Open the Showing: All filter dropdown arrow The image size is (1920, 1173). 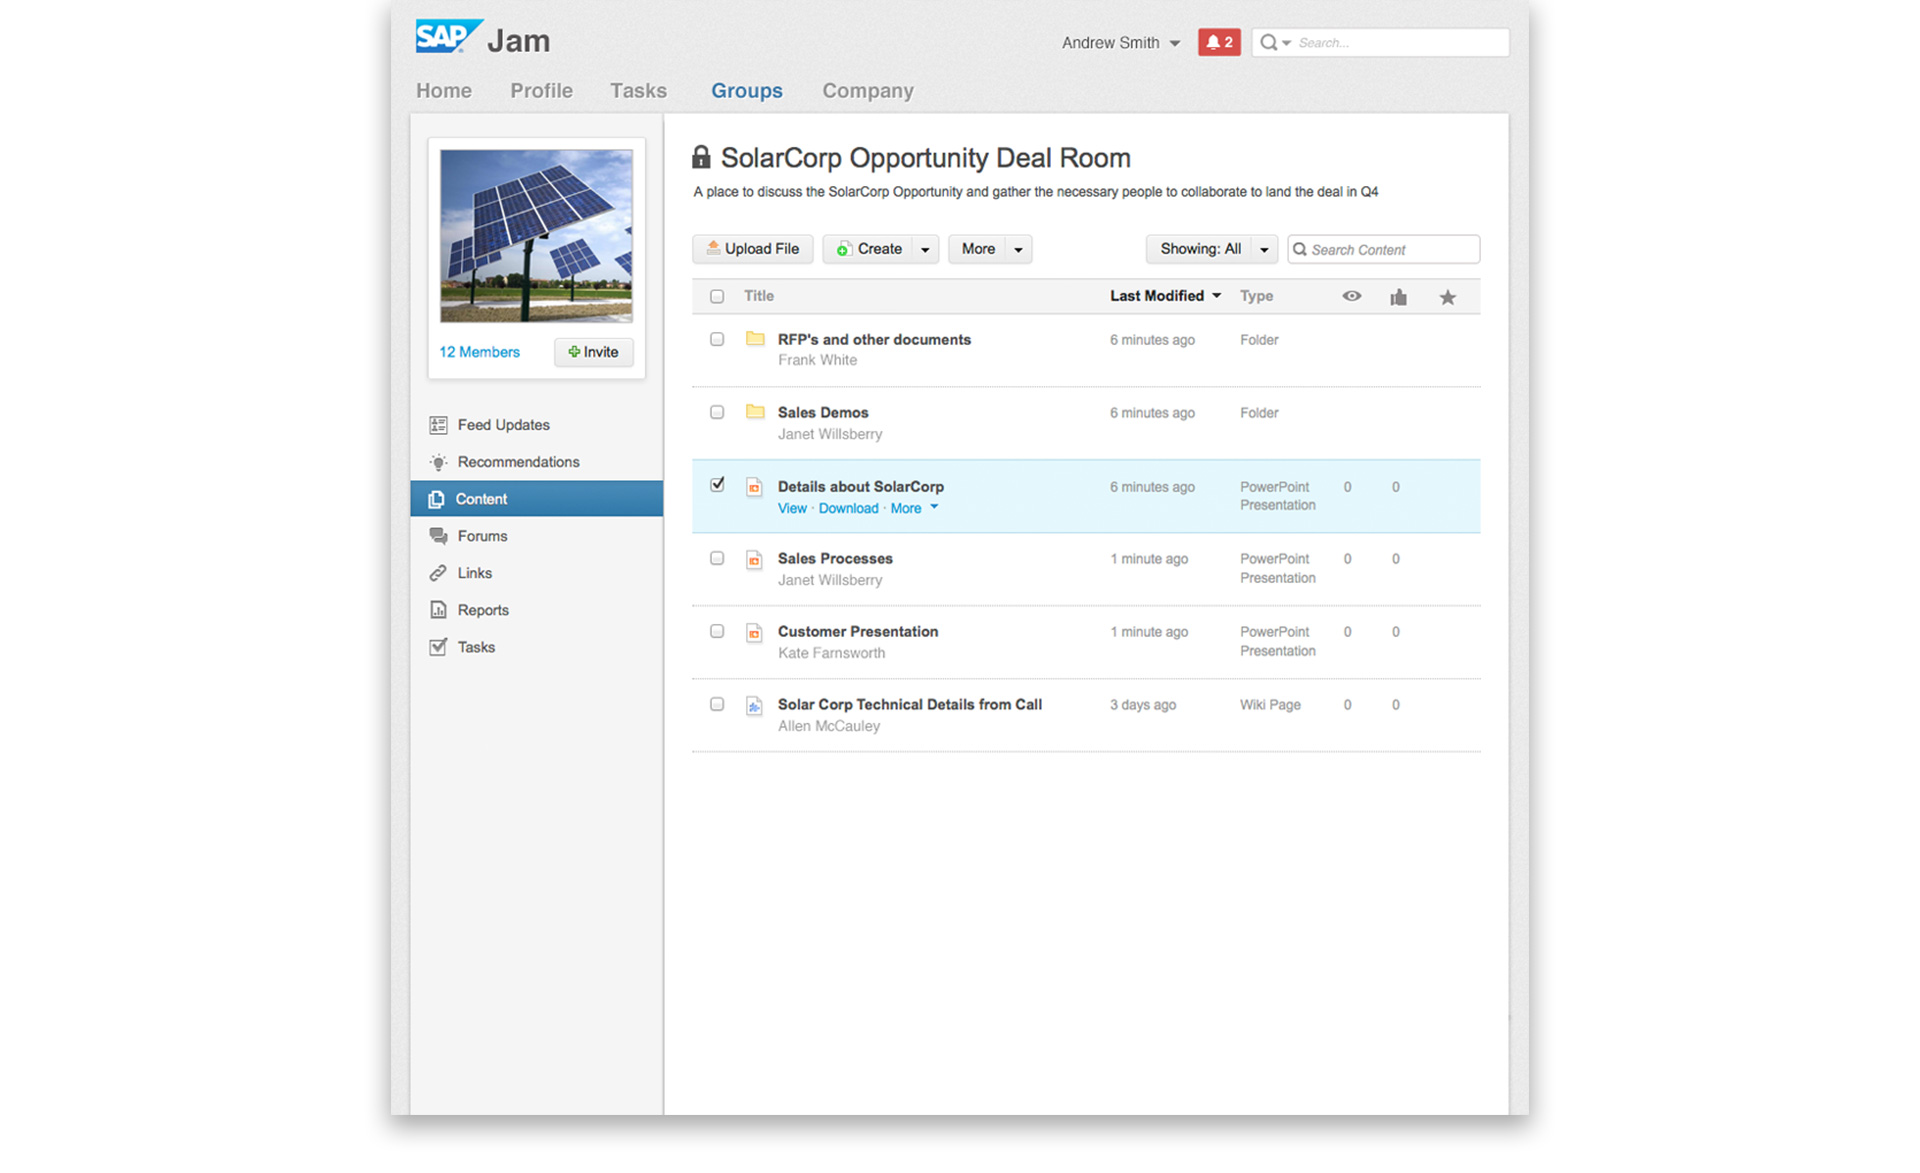1264,249
